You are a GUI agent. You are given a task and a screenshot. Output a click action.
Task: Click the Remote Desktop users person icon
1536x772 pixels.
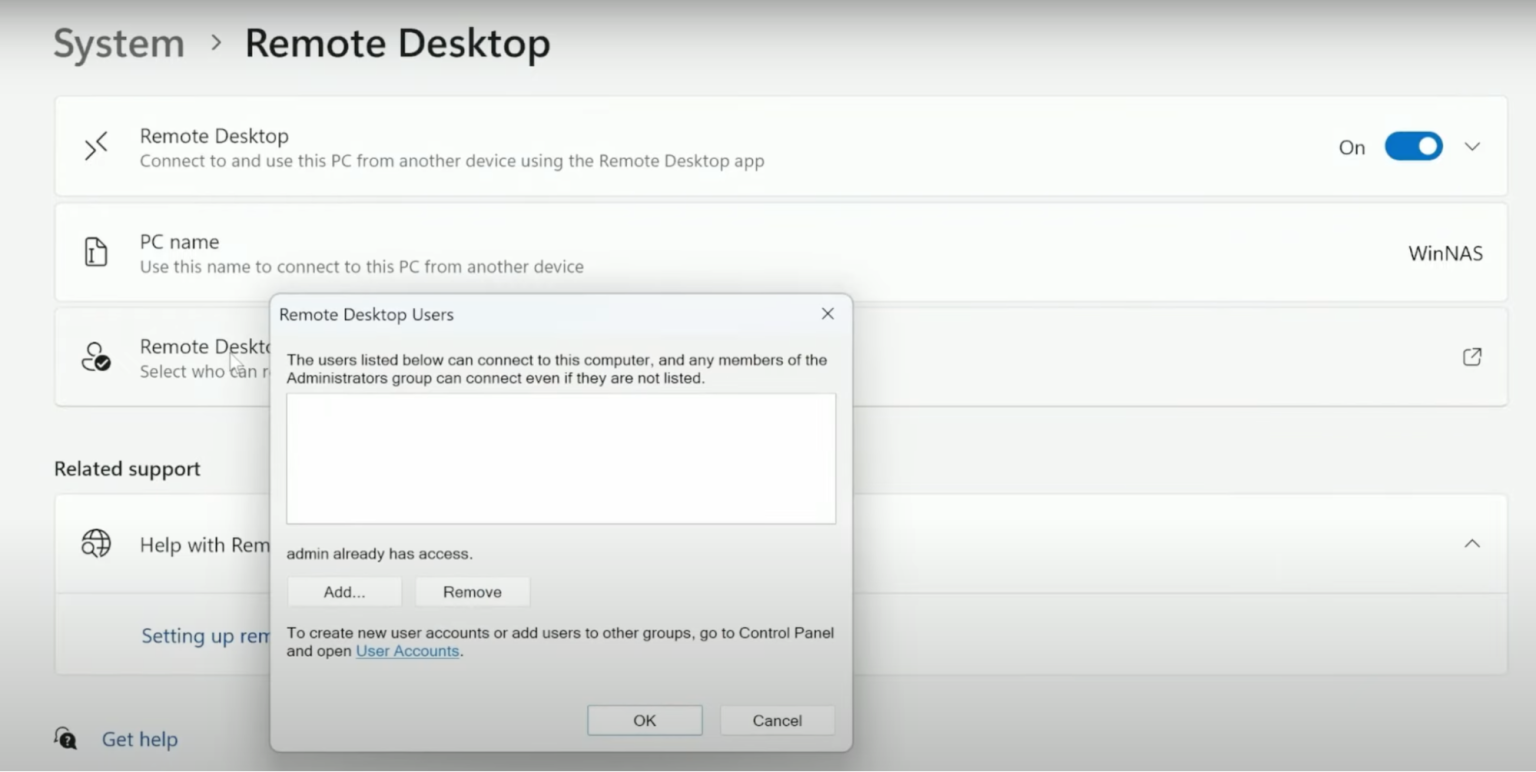[x=95, y=357]
